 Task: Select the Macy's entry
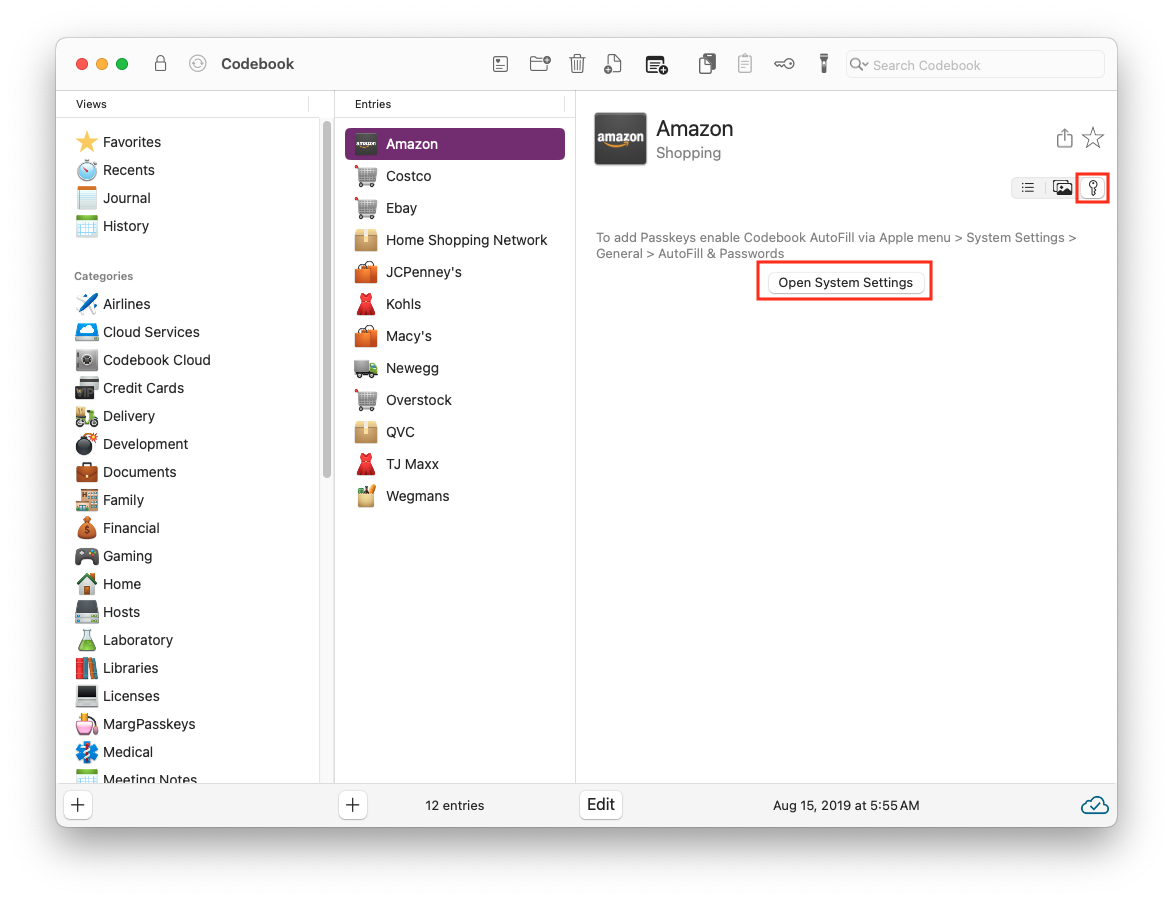(455, 336)
